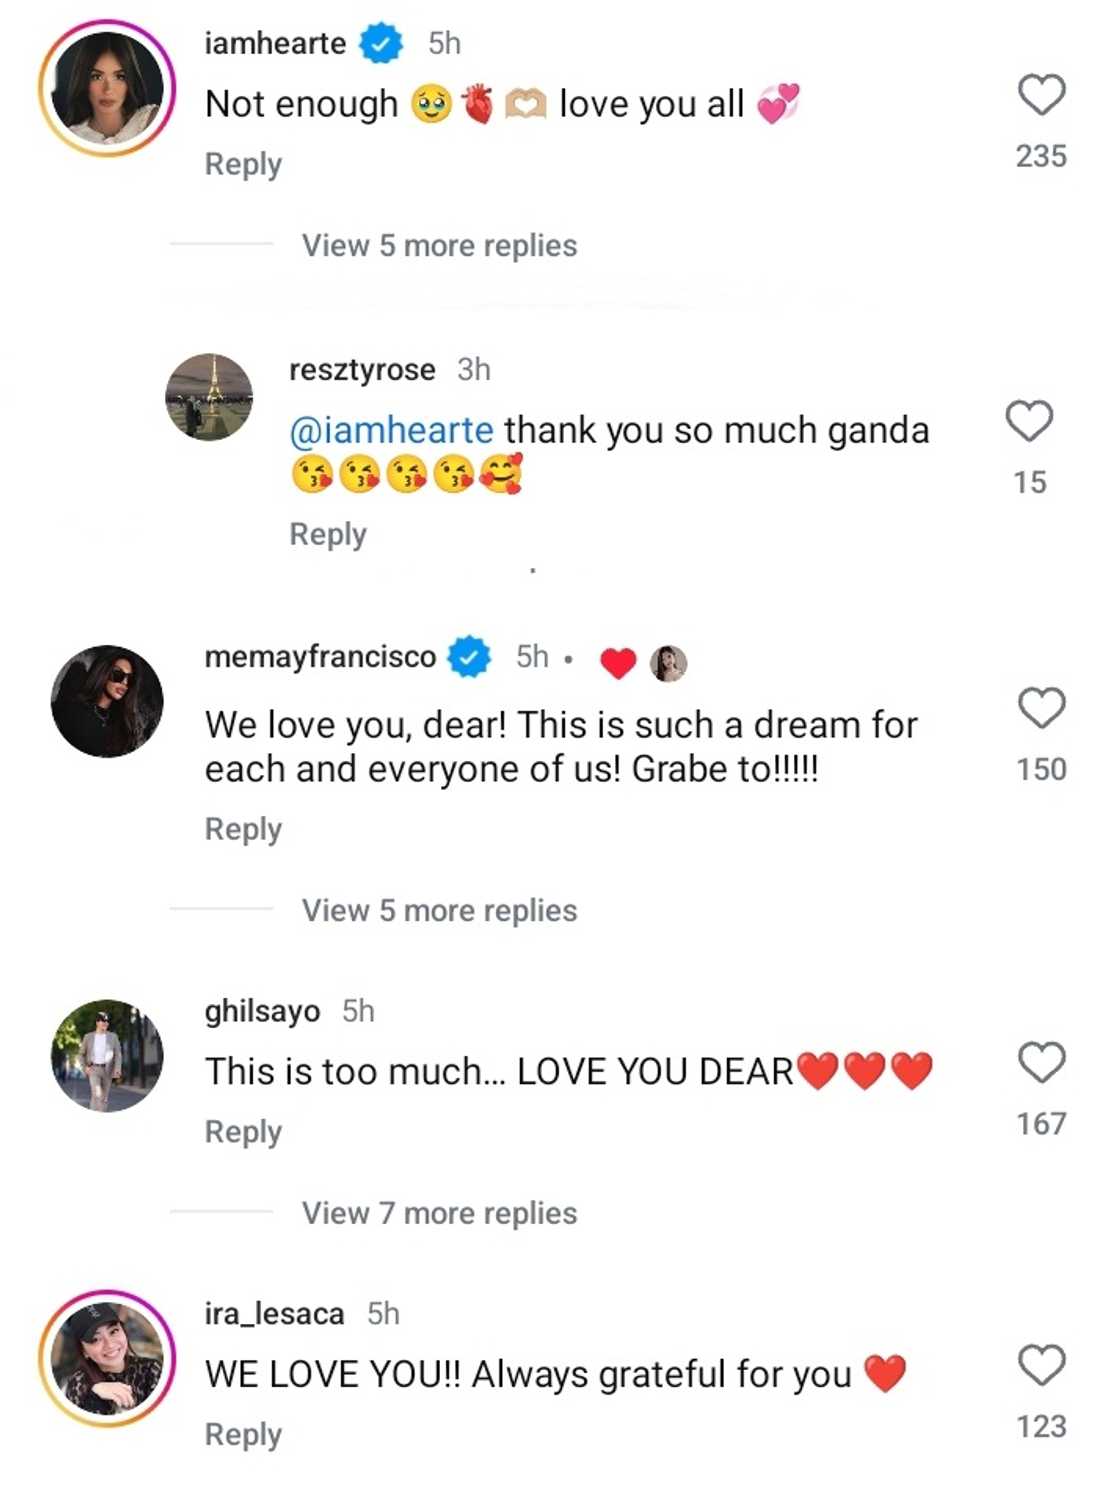Tap heart on ghilsayo's comment
Image resolution: width=1120 pixels, height=1490 pixels.
pos(1041,1062)
